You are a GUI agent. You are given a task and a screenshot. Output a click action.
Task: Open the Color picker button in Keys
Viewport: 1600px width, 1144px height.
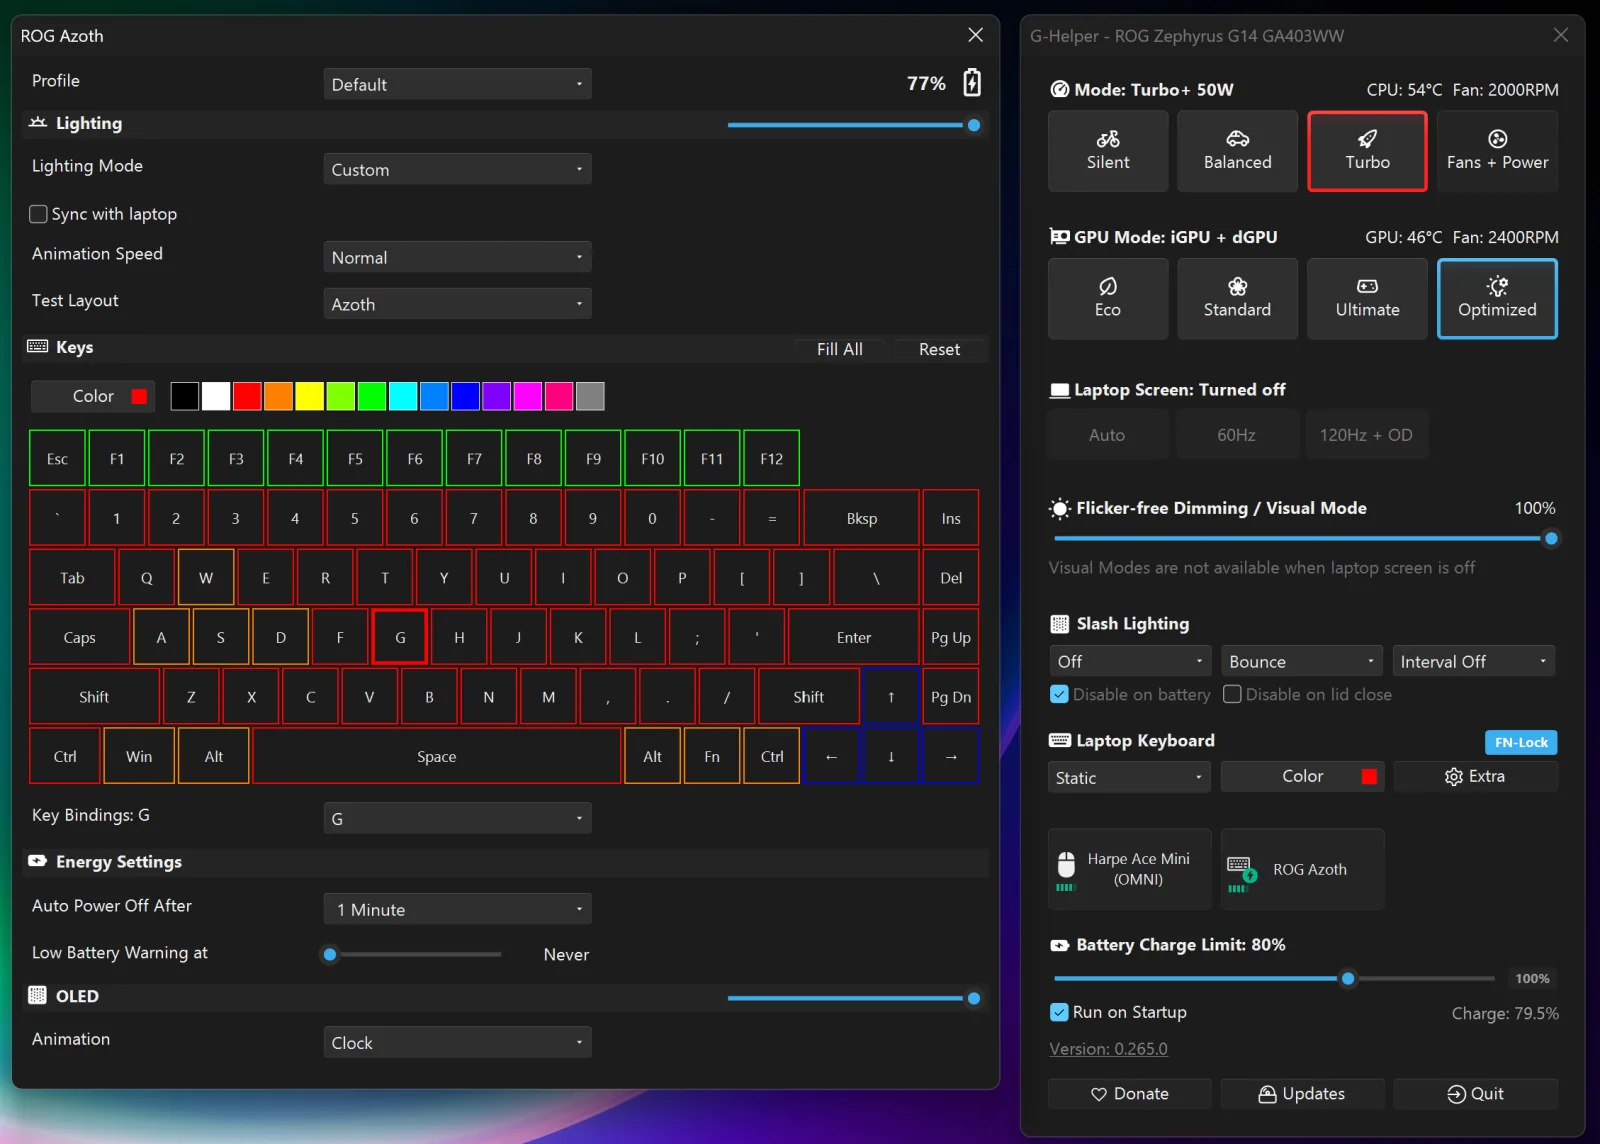pyautogui.click(x=93, y=396)
